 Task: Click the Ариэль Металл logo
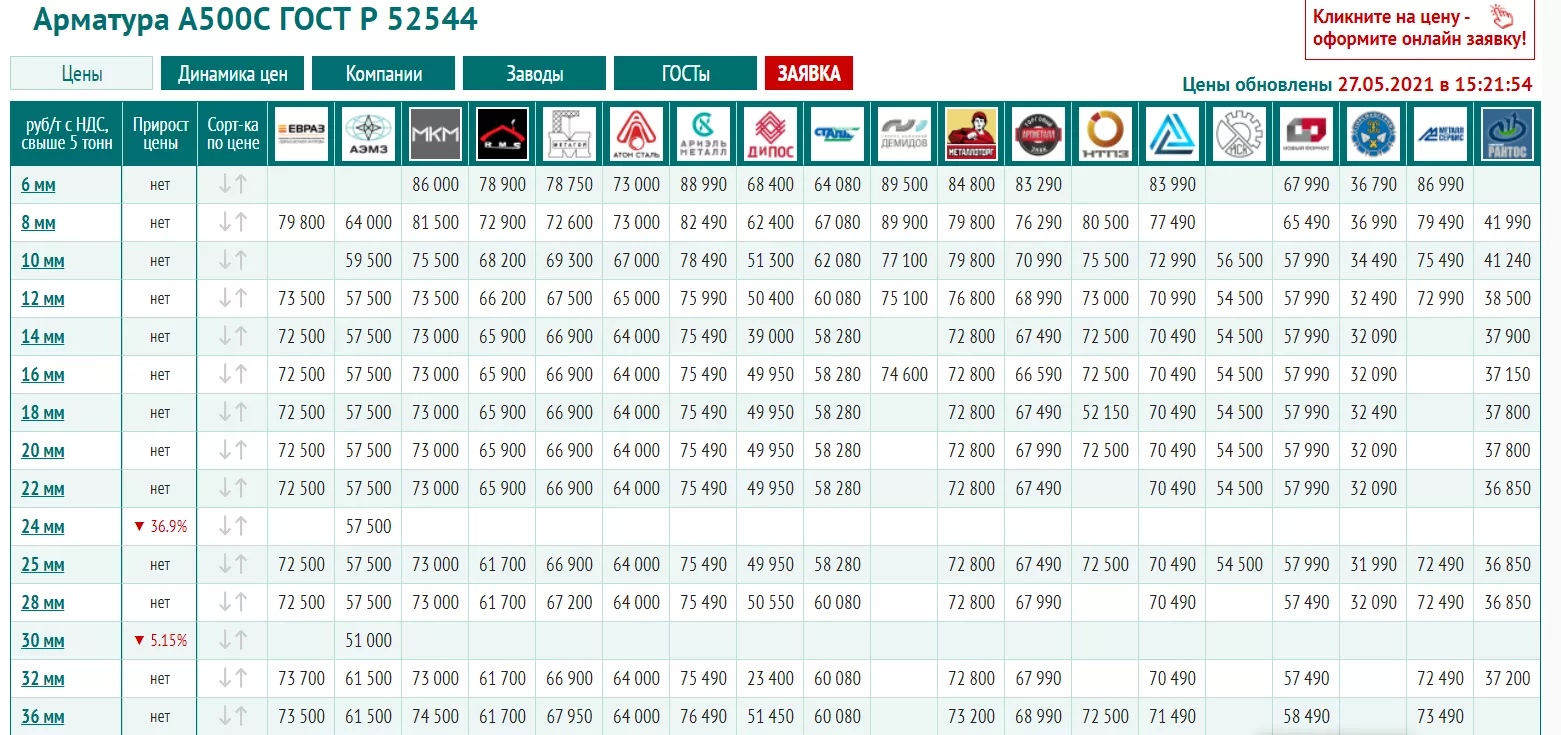point(703,133)
